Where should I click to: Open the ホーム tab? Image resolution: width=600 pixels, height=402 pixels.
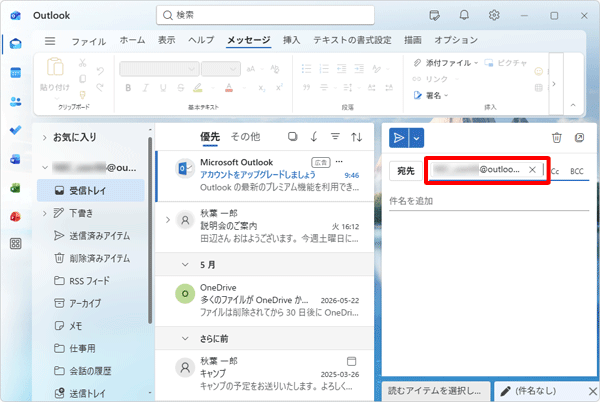click(x=132, y=40)
